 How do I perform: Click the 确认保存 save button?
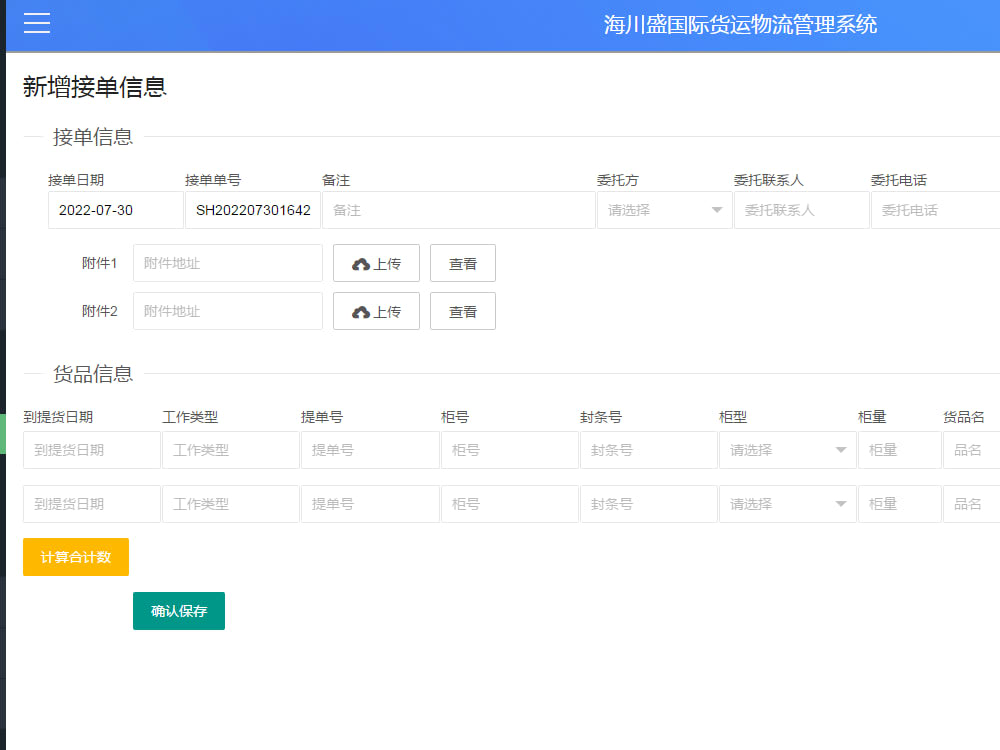pos(178,610)
